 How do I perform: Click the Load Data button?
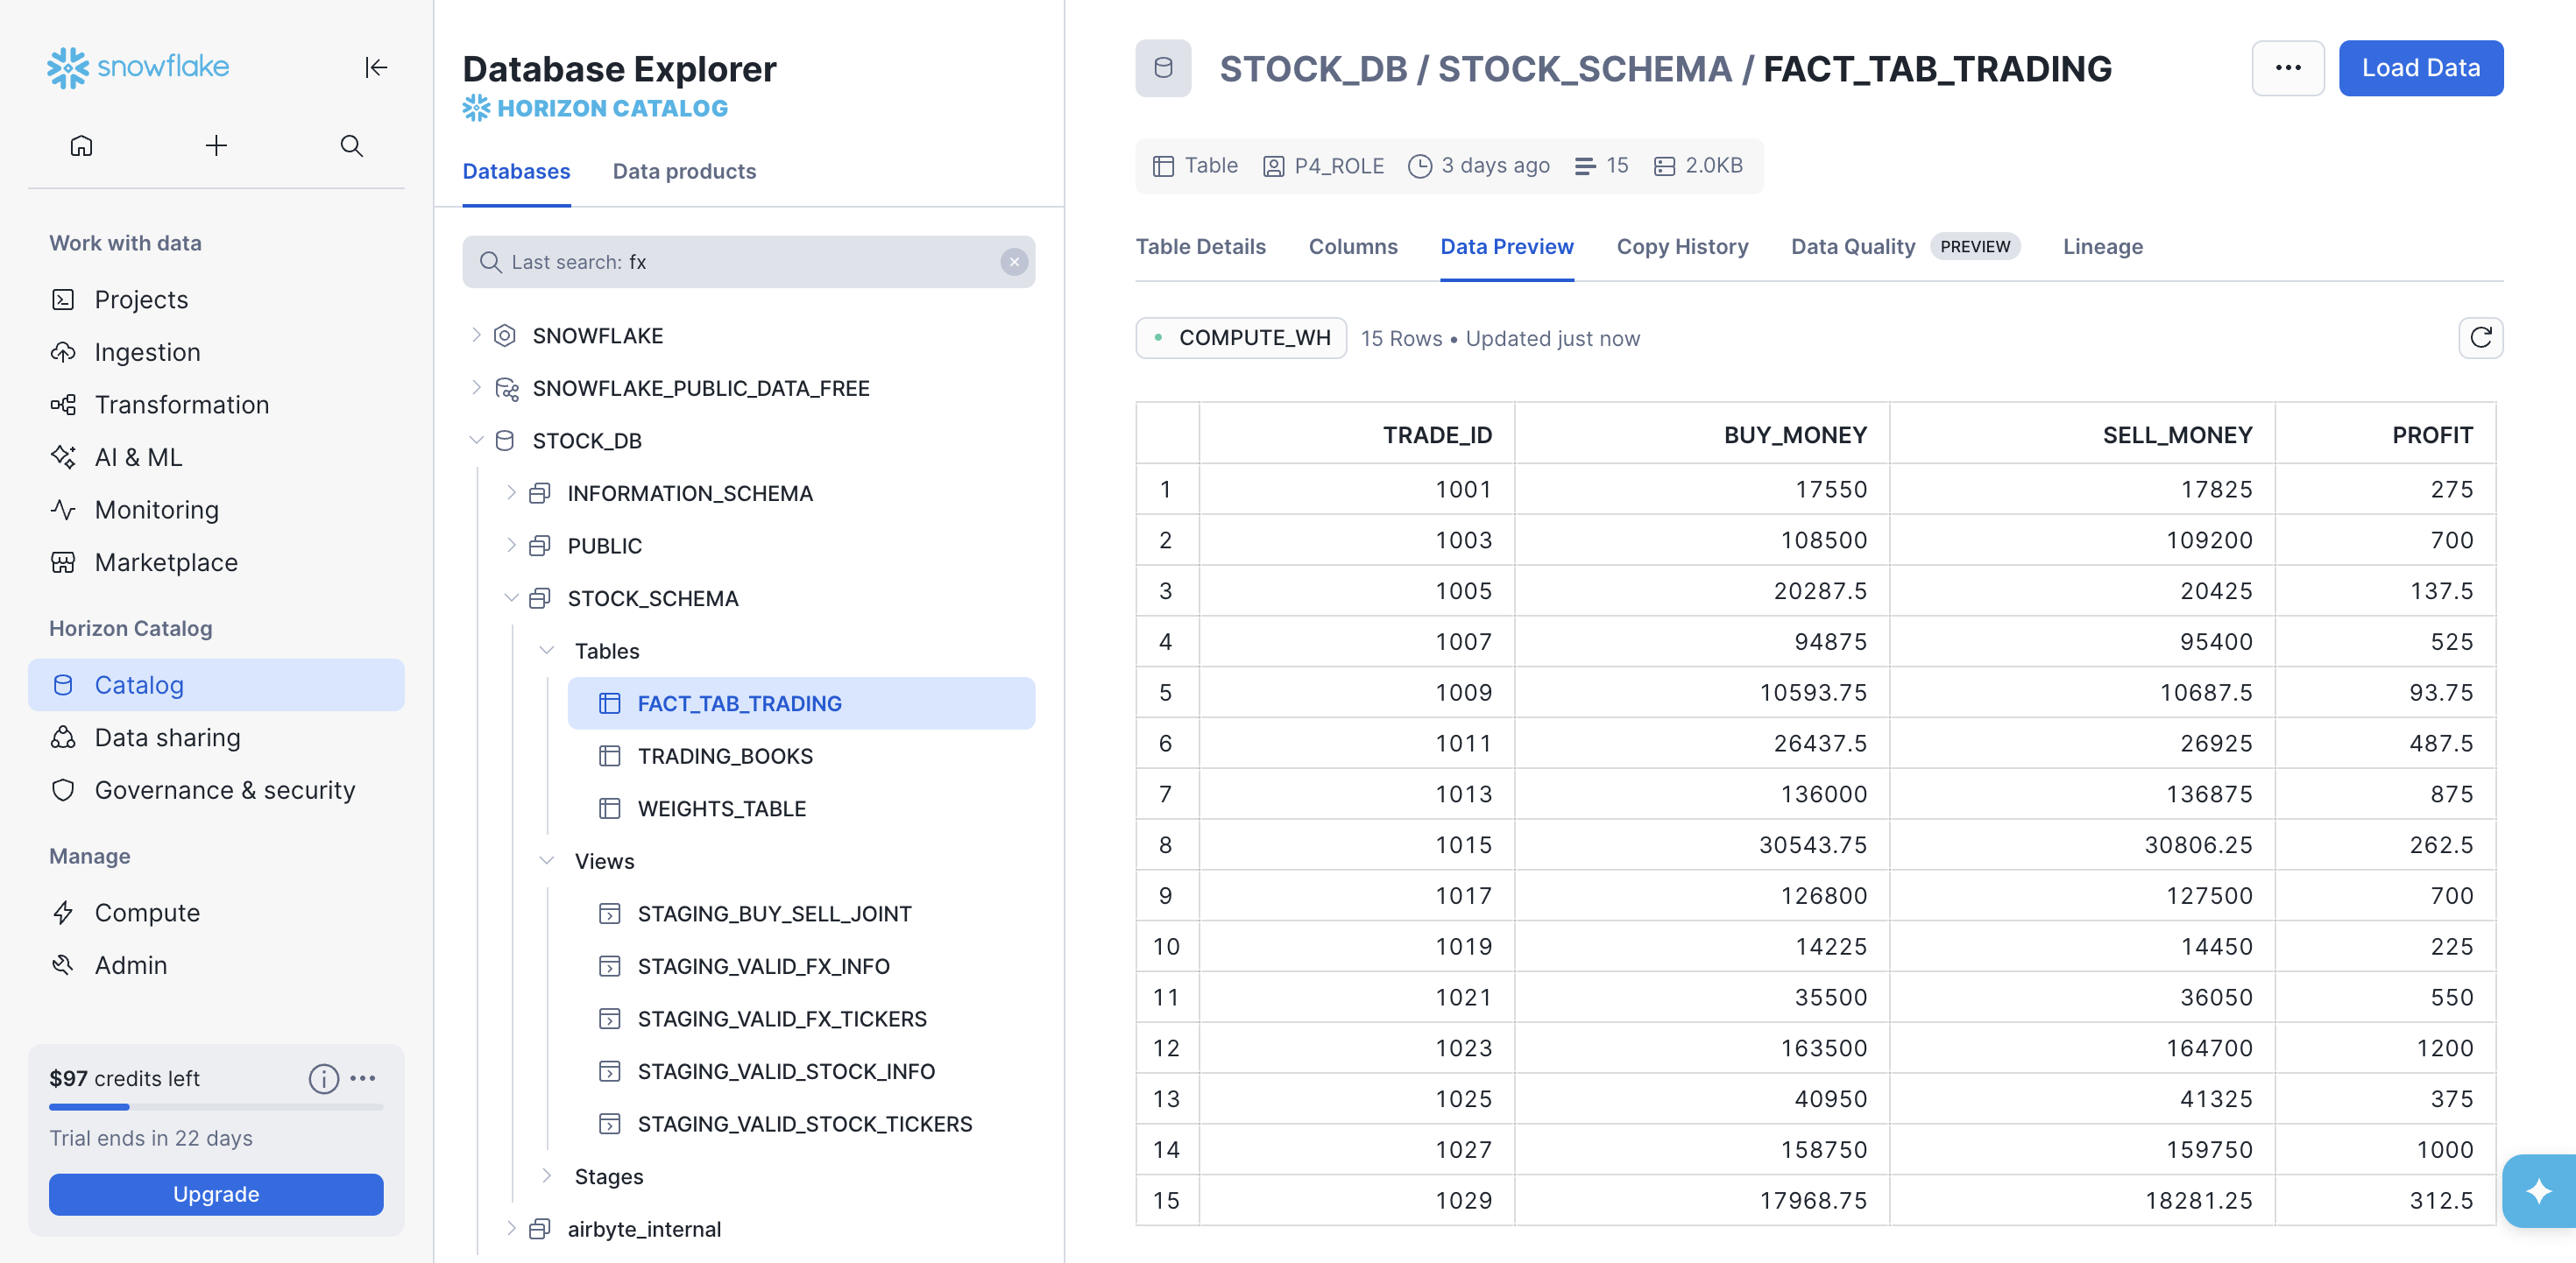(2420, 68)
